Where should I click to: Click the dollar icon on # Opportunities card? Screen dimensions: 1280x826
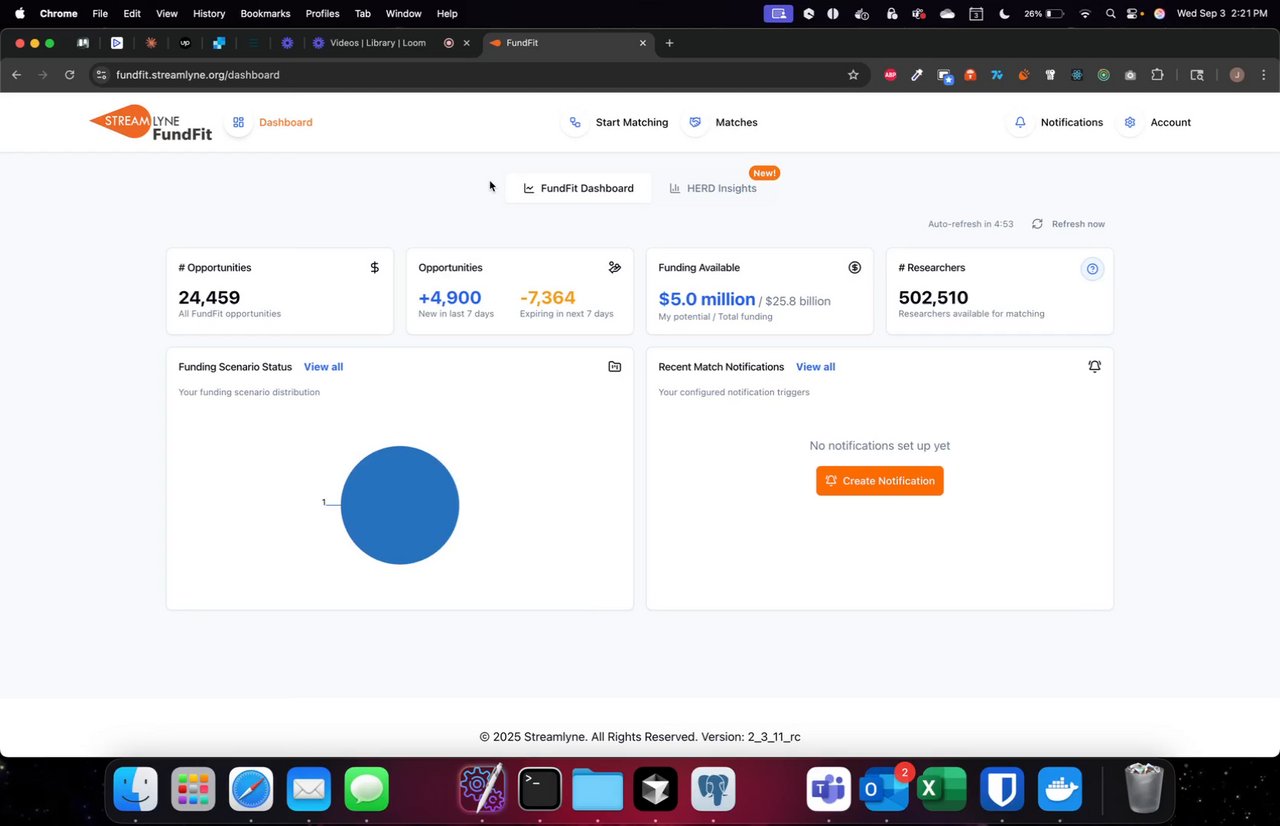[375, 267]
